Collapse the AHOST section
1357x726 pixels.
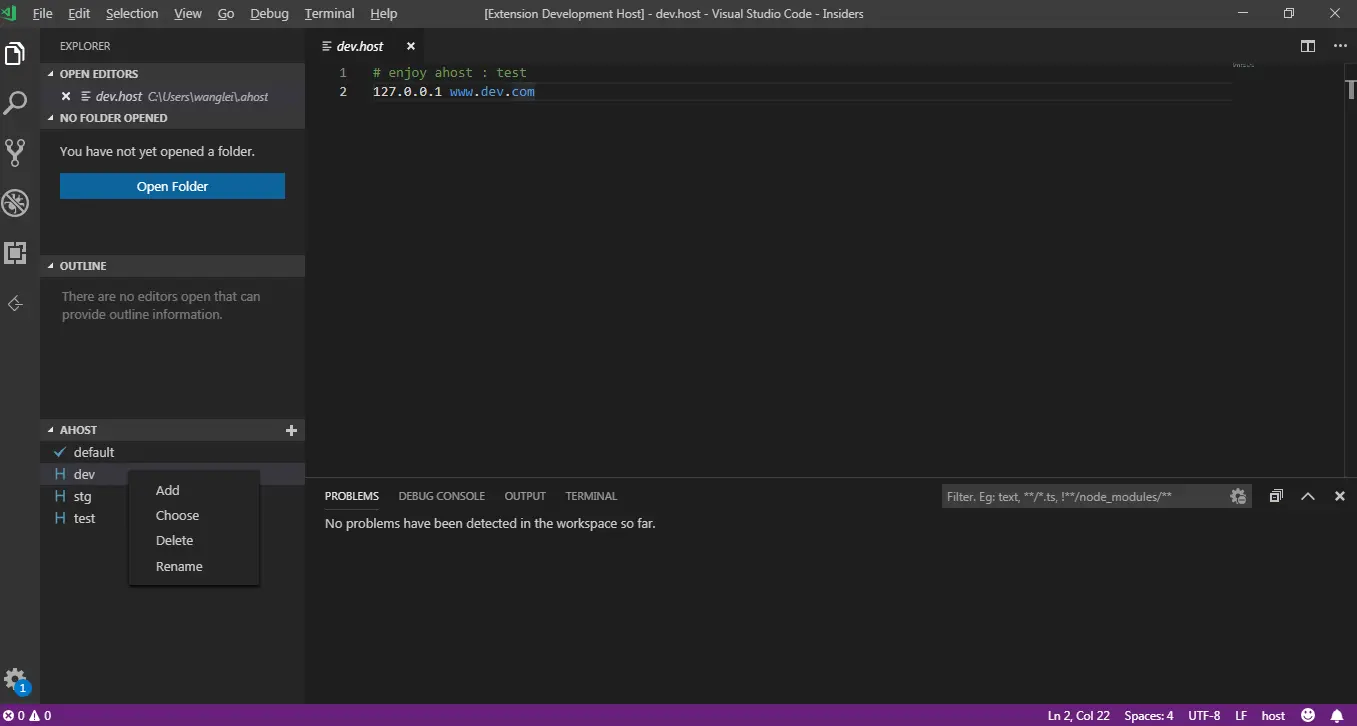[x=51, y=430]
